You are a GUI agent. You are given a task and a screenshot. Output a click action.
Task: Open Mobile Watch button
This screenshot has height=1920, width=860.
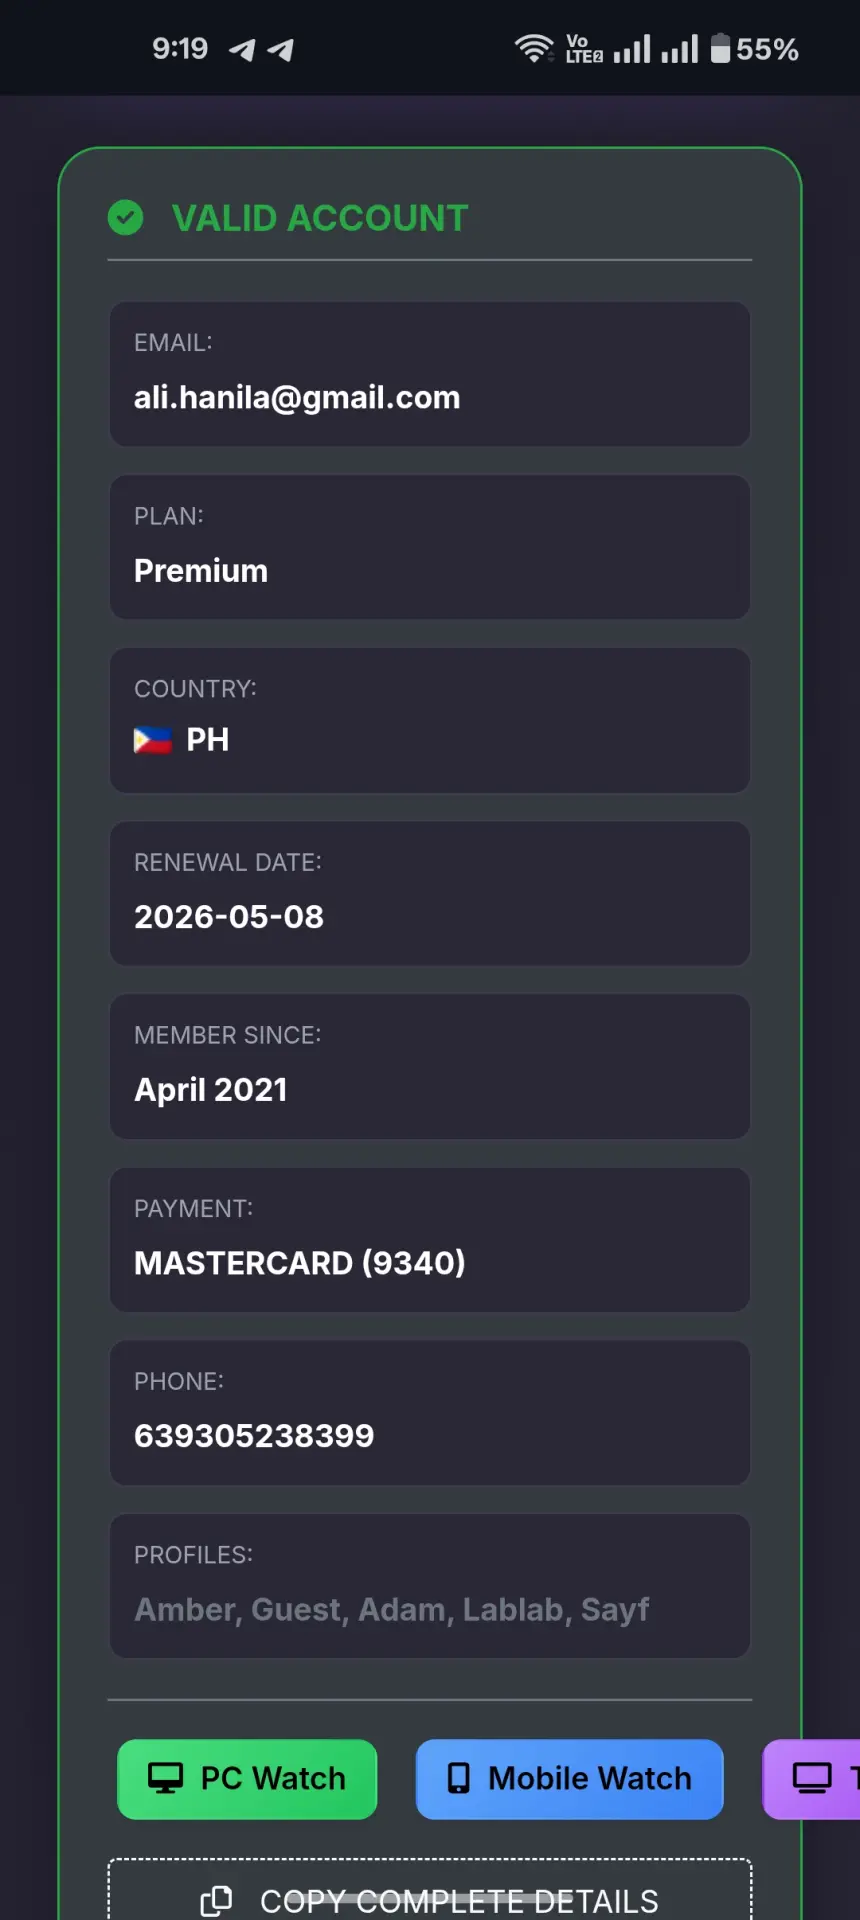pyautogui.click(x=569, y=1779)
